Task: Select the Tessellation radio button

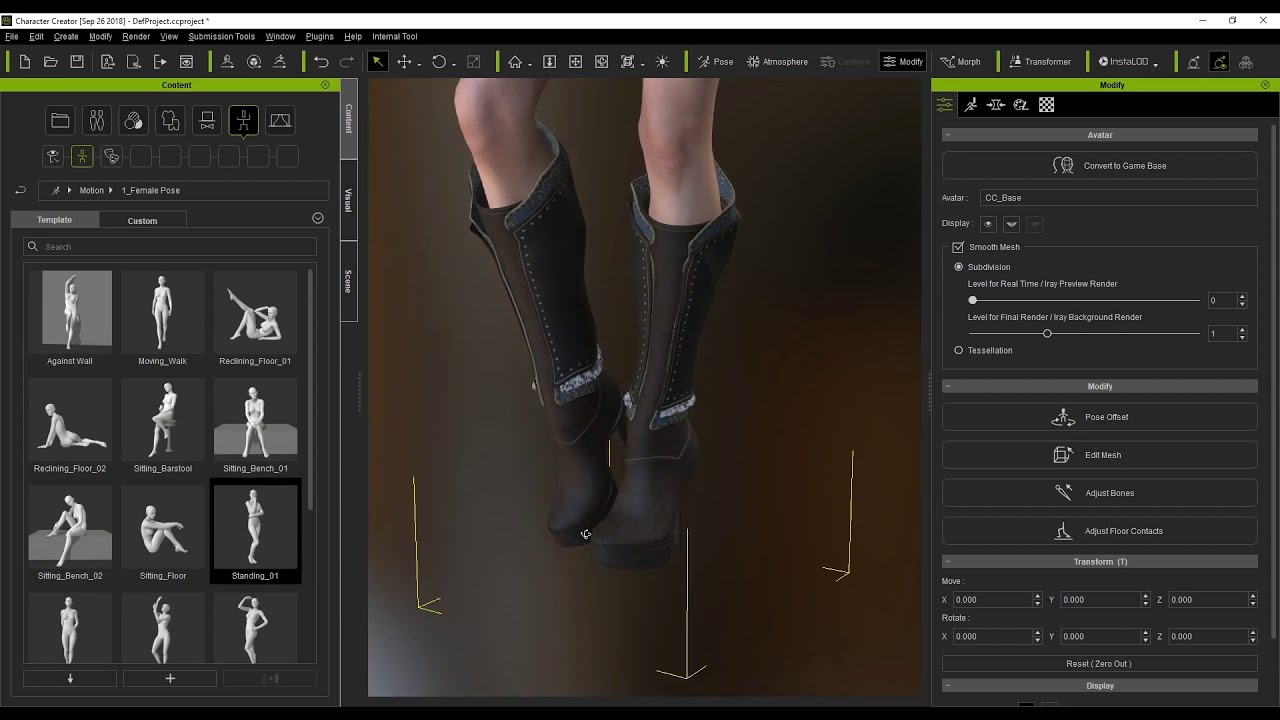Action: (958, 350)
